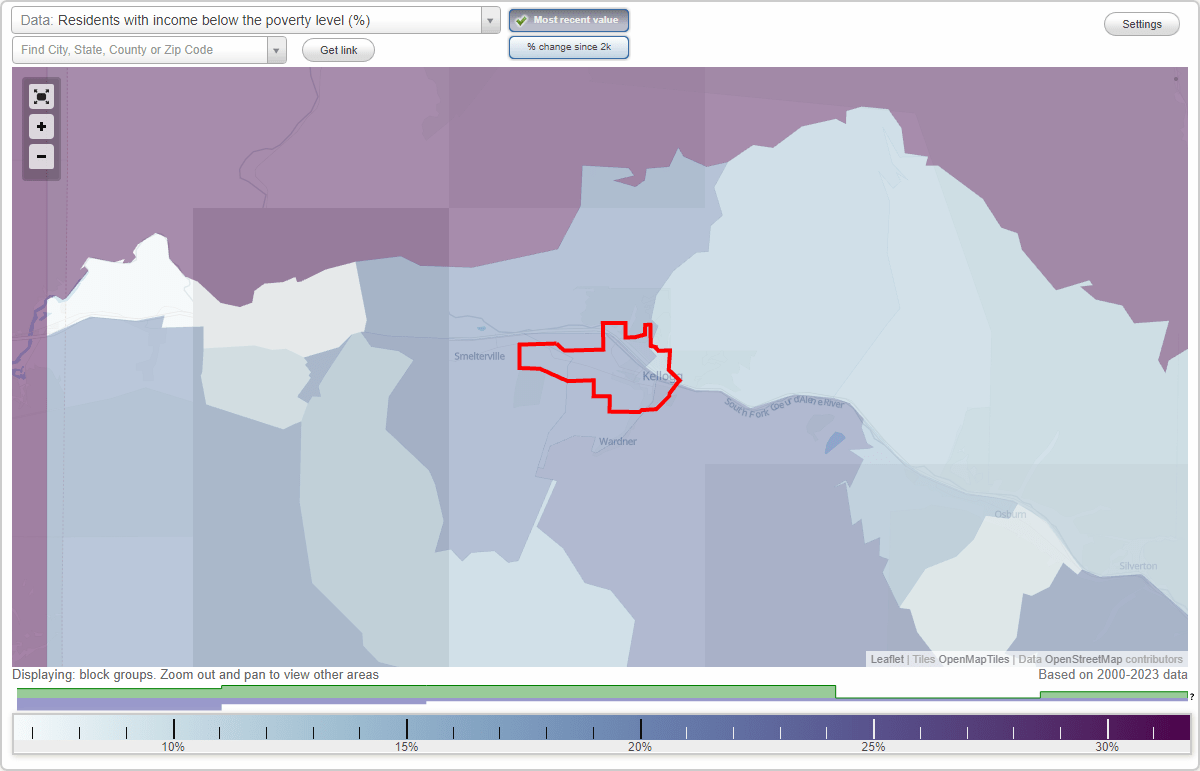
Task: Click the South Fork Coeur d'Alene River label
Action: pos(785,405)
